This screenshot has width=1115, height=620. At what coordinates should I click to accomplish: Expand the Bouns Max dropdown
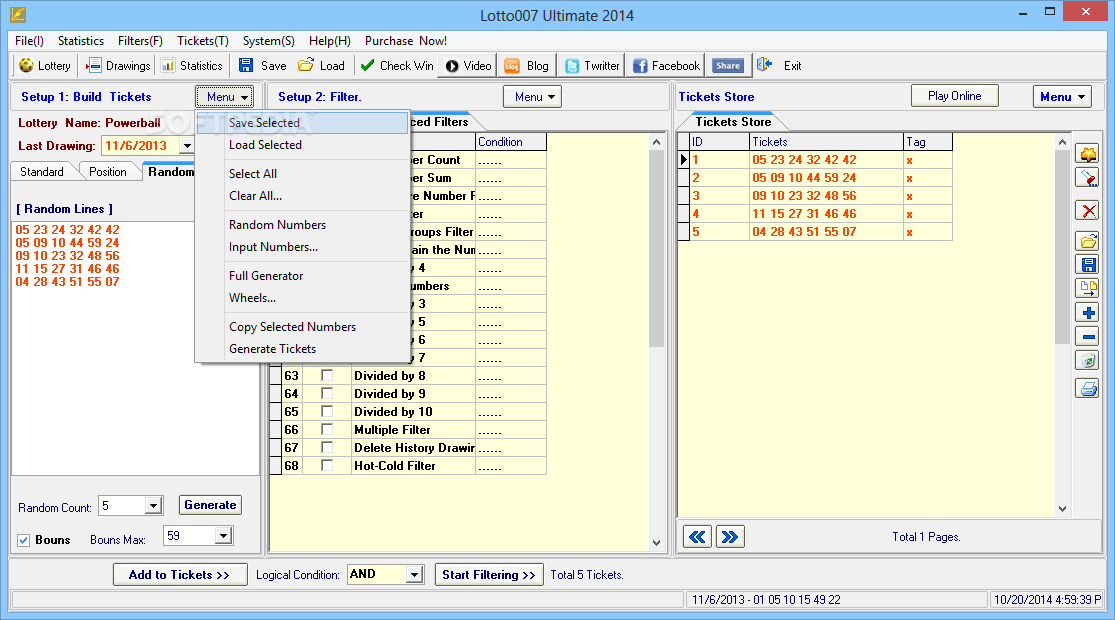click(x=223, y=536)
